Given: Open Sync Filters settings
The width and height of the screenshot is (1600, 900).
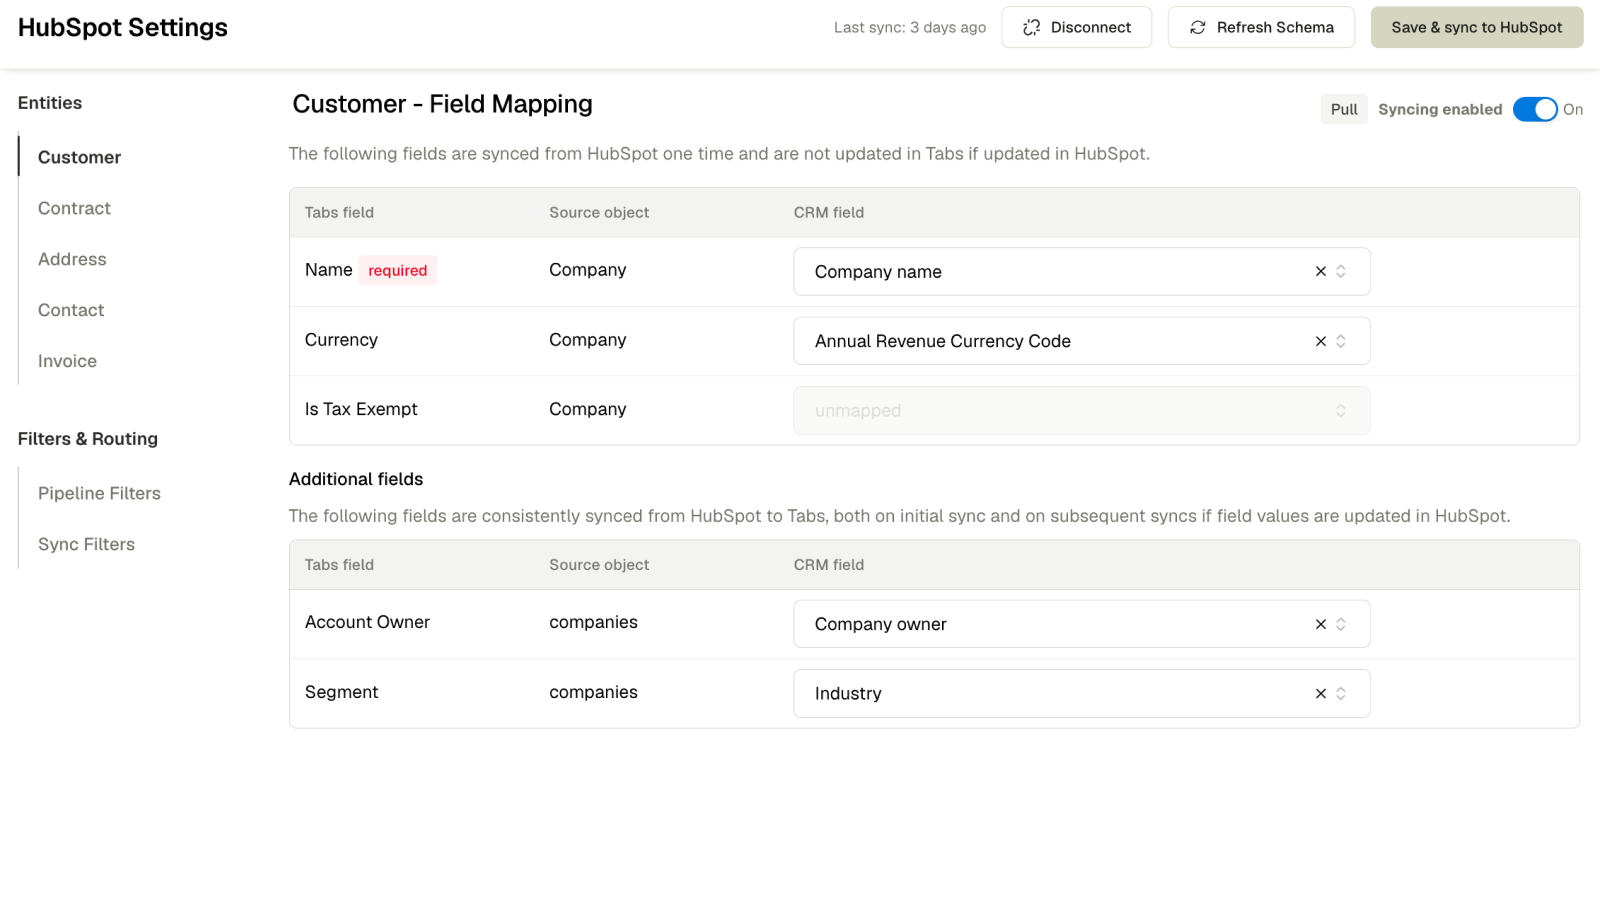Looking at the screenshot, I should tap(86, 544).
